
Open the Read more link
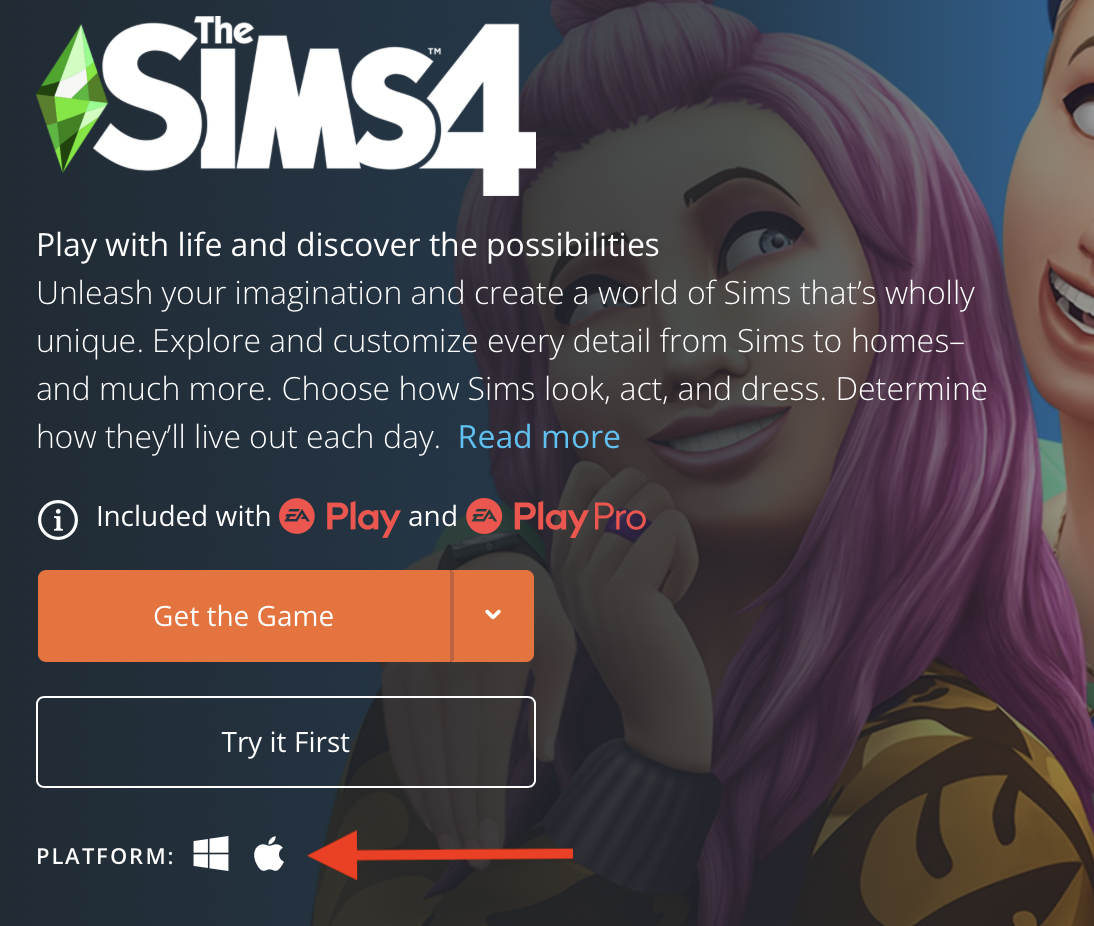(x=539, y=438)
